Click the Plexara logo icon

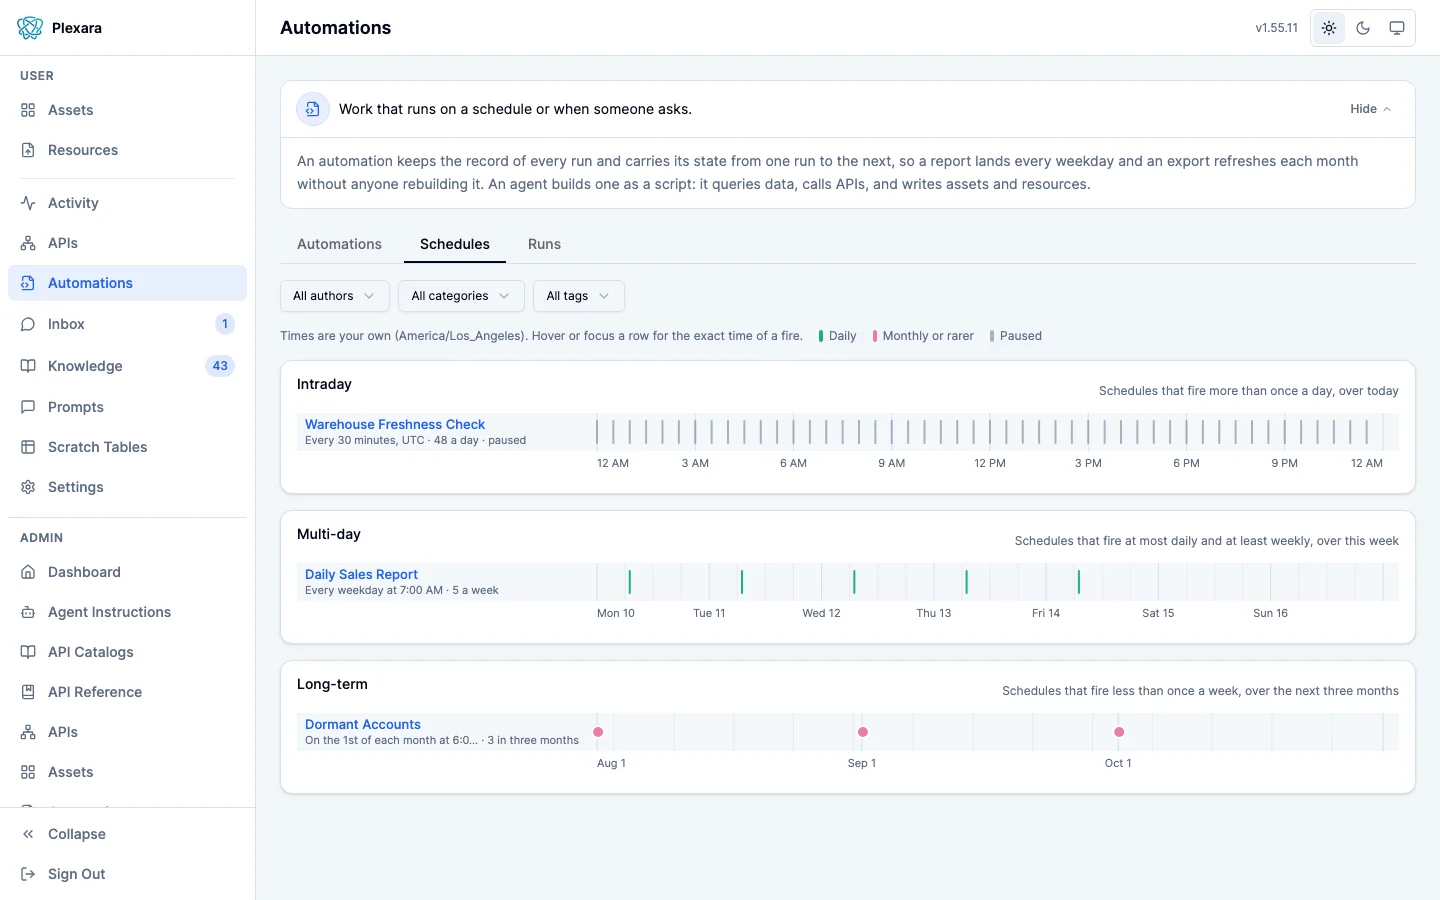pos(30,28)
